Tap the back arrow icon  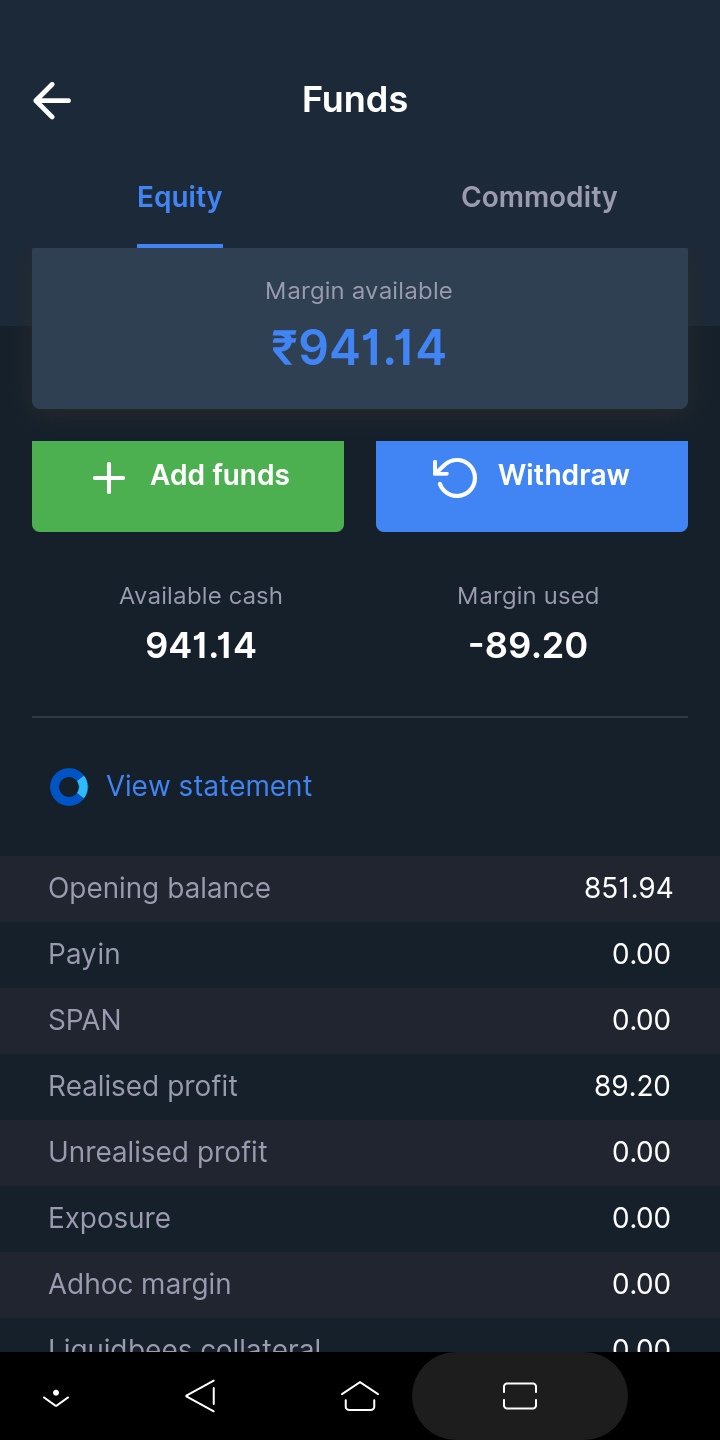click(x=52, y=100)
